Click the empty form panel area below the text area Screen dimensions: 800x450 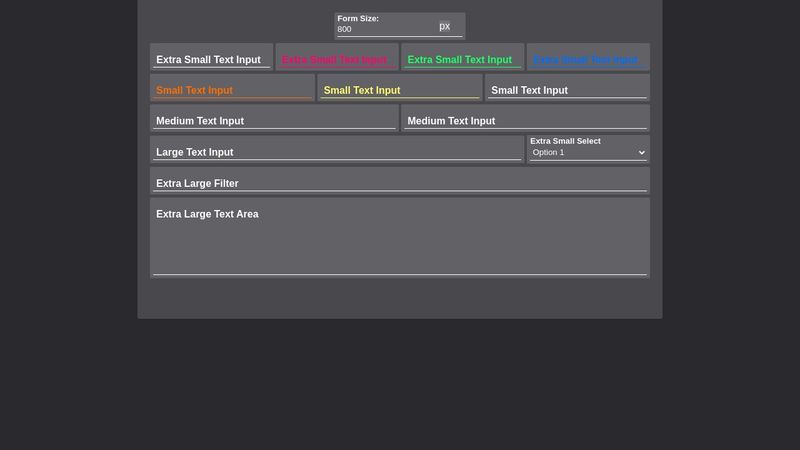399,298
